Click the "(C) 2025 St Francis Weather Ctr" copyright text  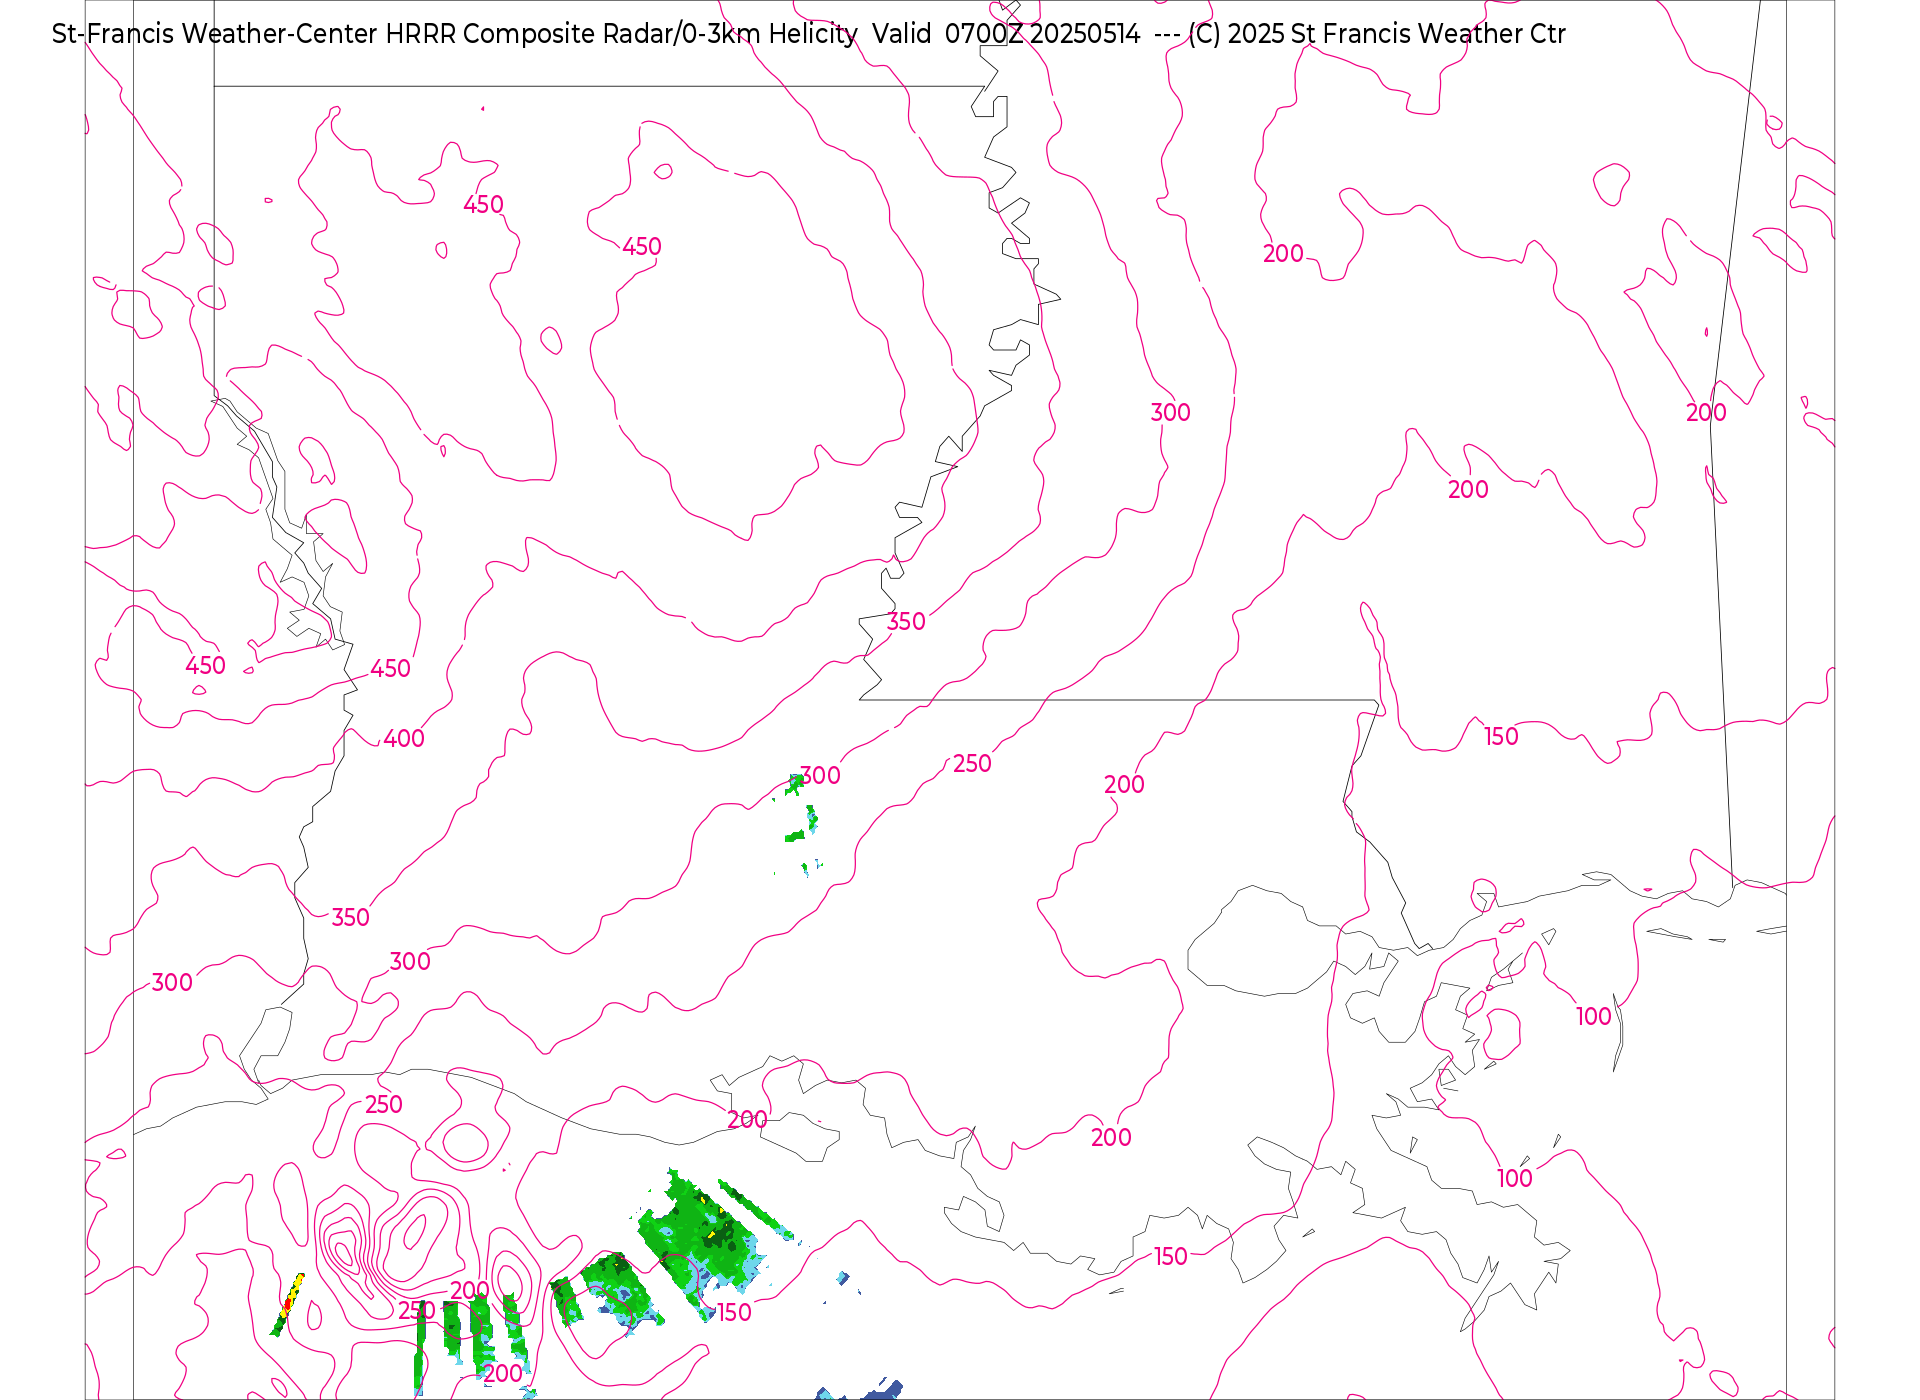click(x=1377, y=34)
